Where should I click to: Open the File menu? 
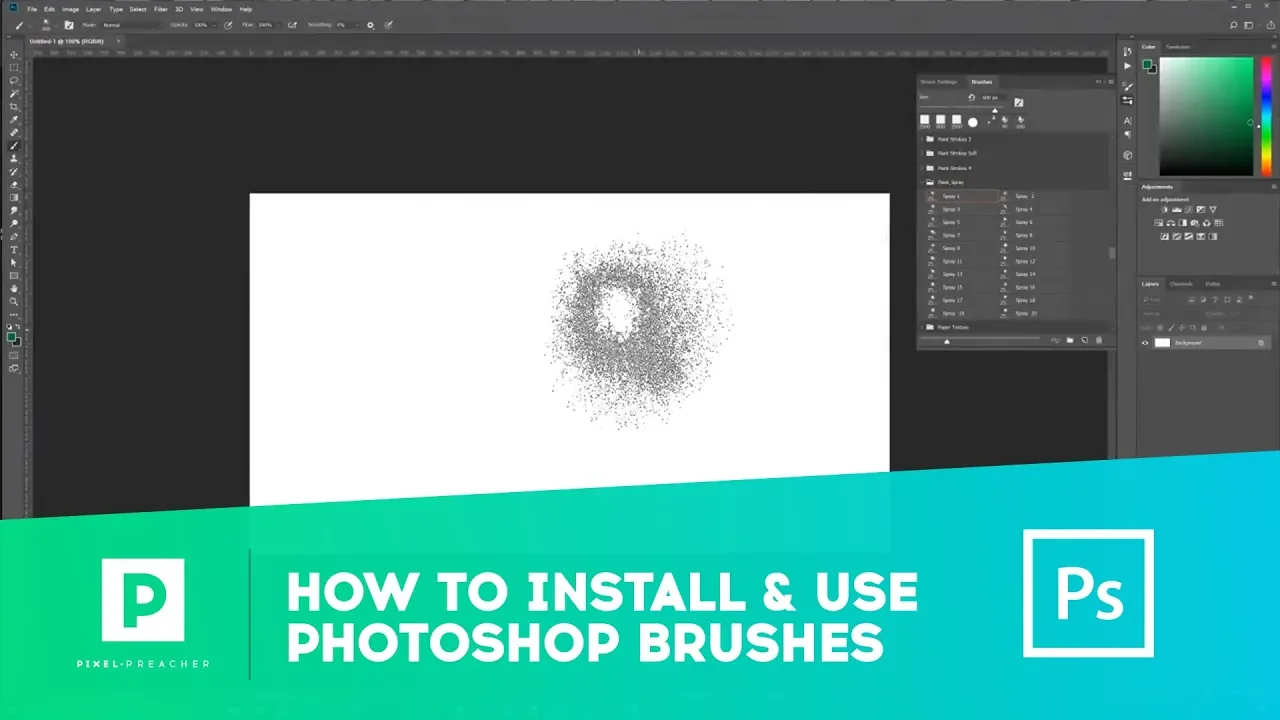pos(32,9)
